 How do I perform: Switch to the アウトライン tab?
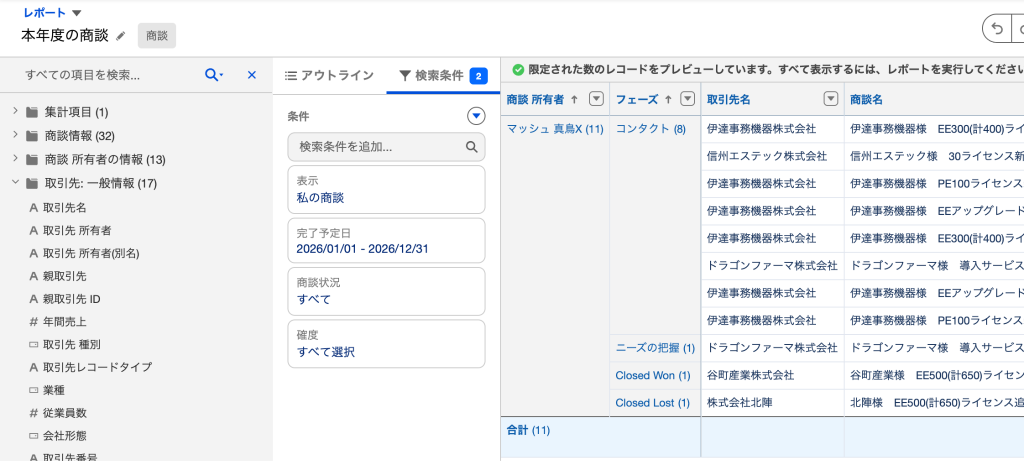click(330, 75)
